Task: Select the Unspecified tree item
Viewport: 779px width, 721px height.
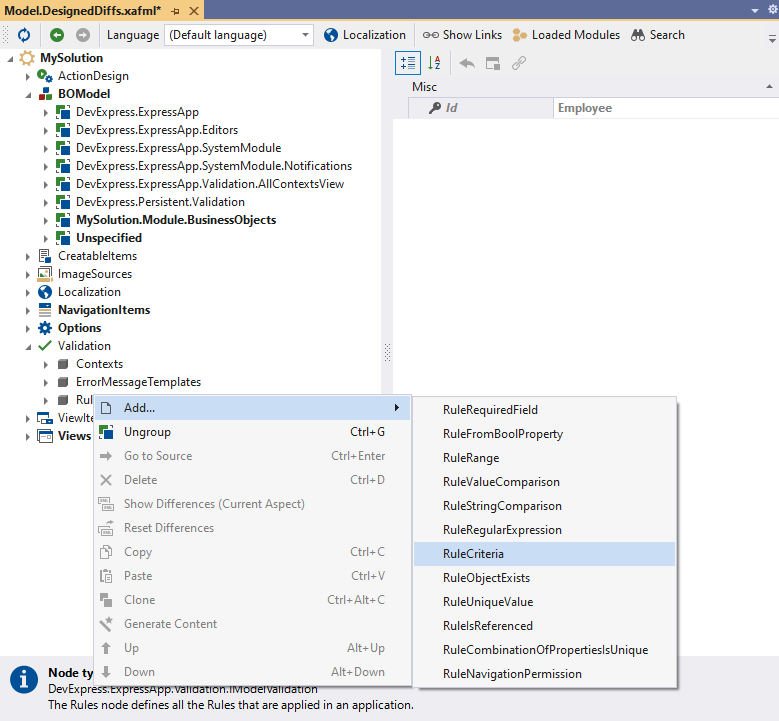Action: (109, 238)
